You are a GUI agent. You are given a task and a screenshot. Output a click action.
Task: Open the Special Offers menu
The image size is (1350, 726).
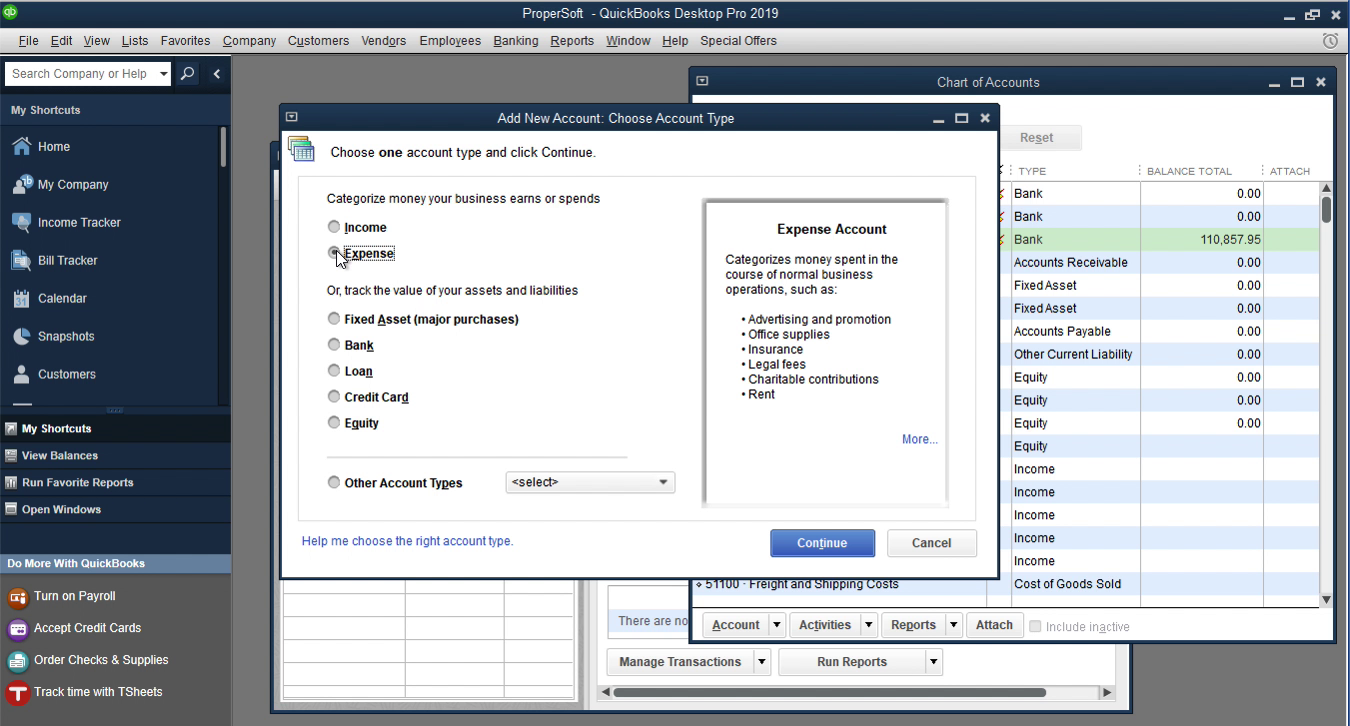[x=738, y=41]
